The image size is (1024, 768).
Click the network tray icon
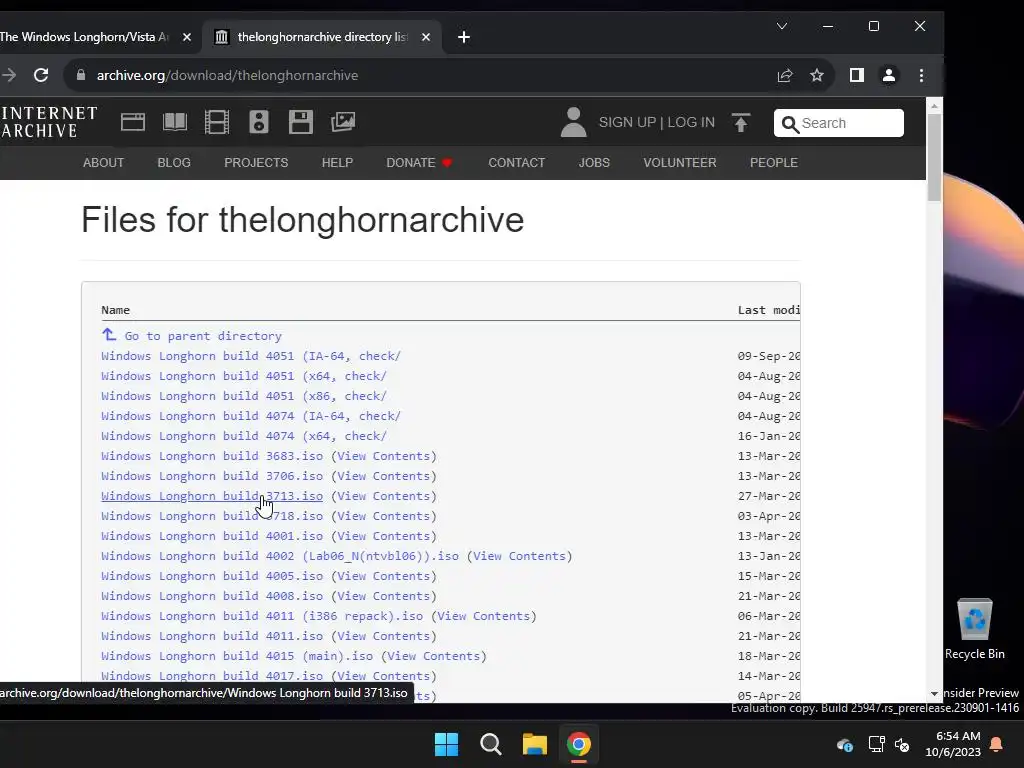(876, 744)
